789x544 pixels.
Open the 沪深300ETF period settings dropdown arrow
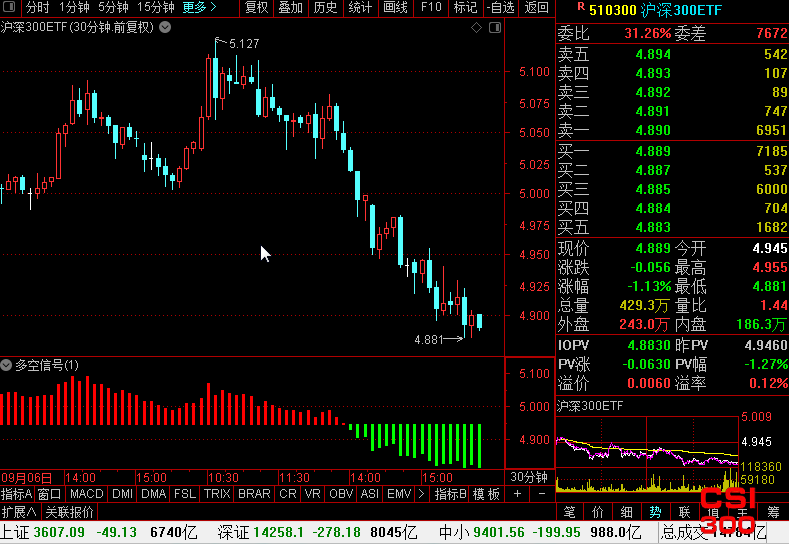[165, 27]
